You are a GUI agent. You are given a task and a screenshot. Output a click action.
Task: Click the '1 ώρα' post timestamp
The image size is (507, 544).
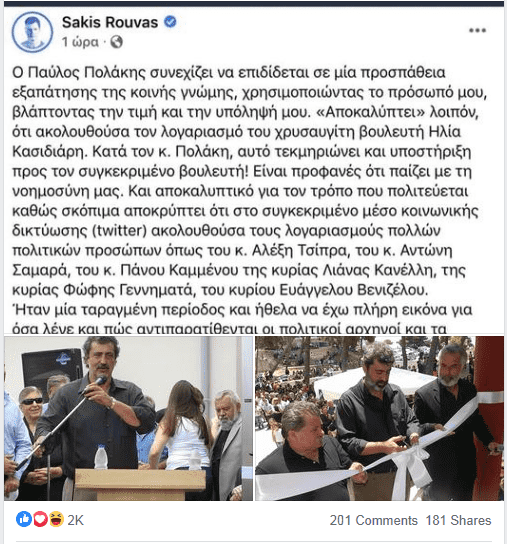[80, 42]
